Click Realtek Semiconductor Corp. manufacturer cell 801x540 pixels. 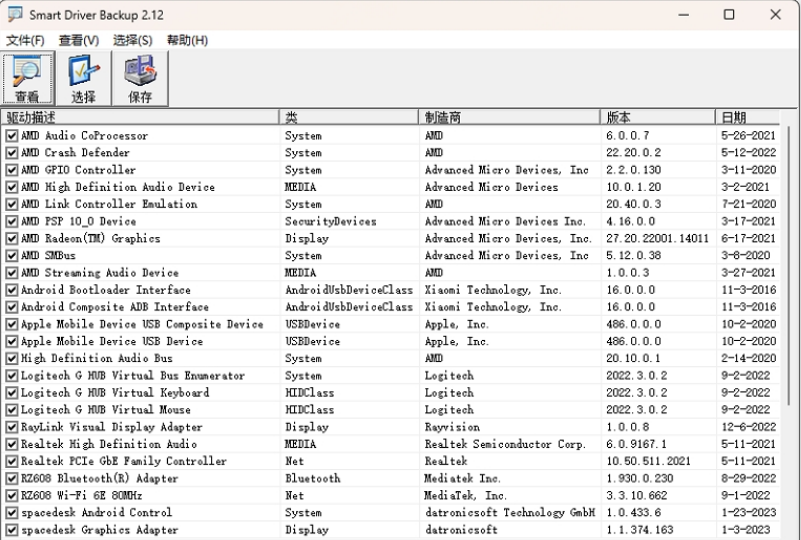505,444
